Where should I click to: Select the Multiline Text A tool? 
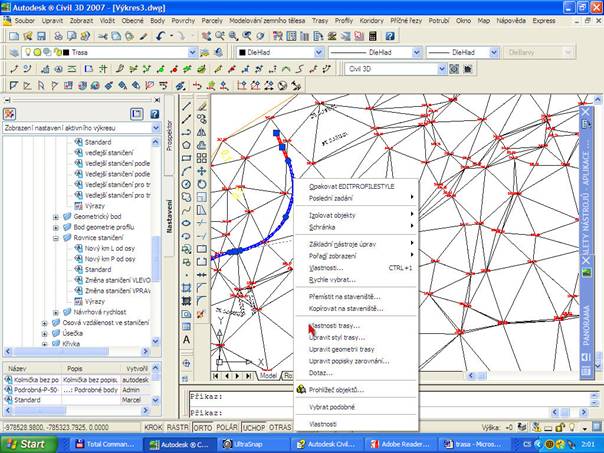[x=186, y=340]
